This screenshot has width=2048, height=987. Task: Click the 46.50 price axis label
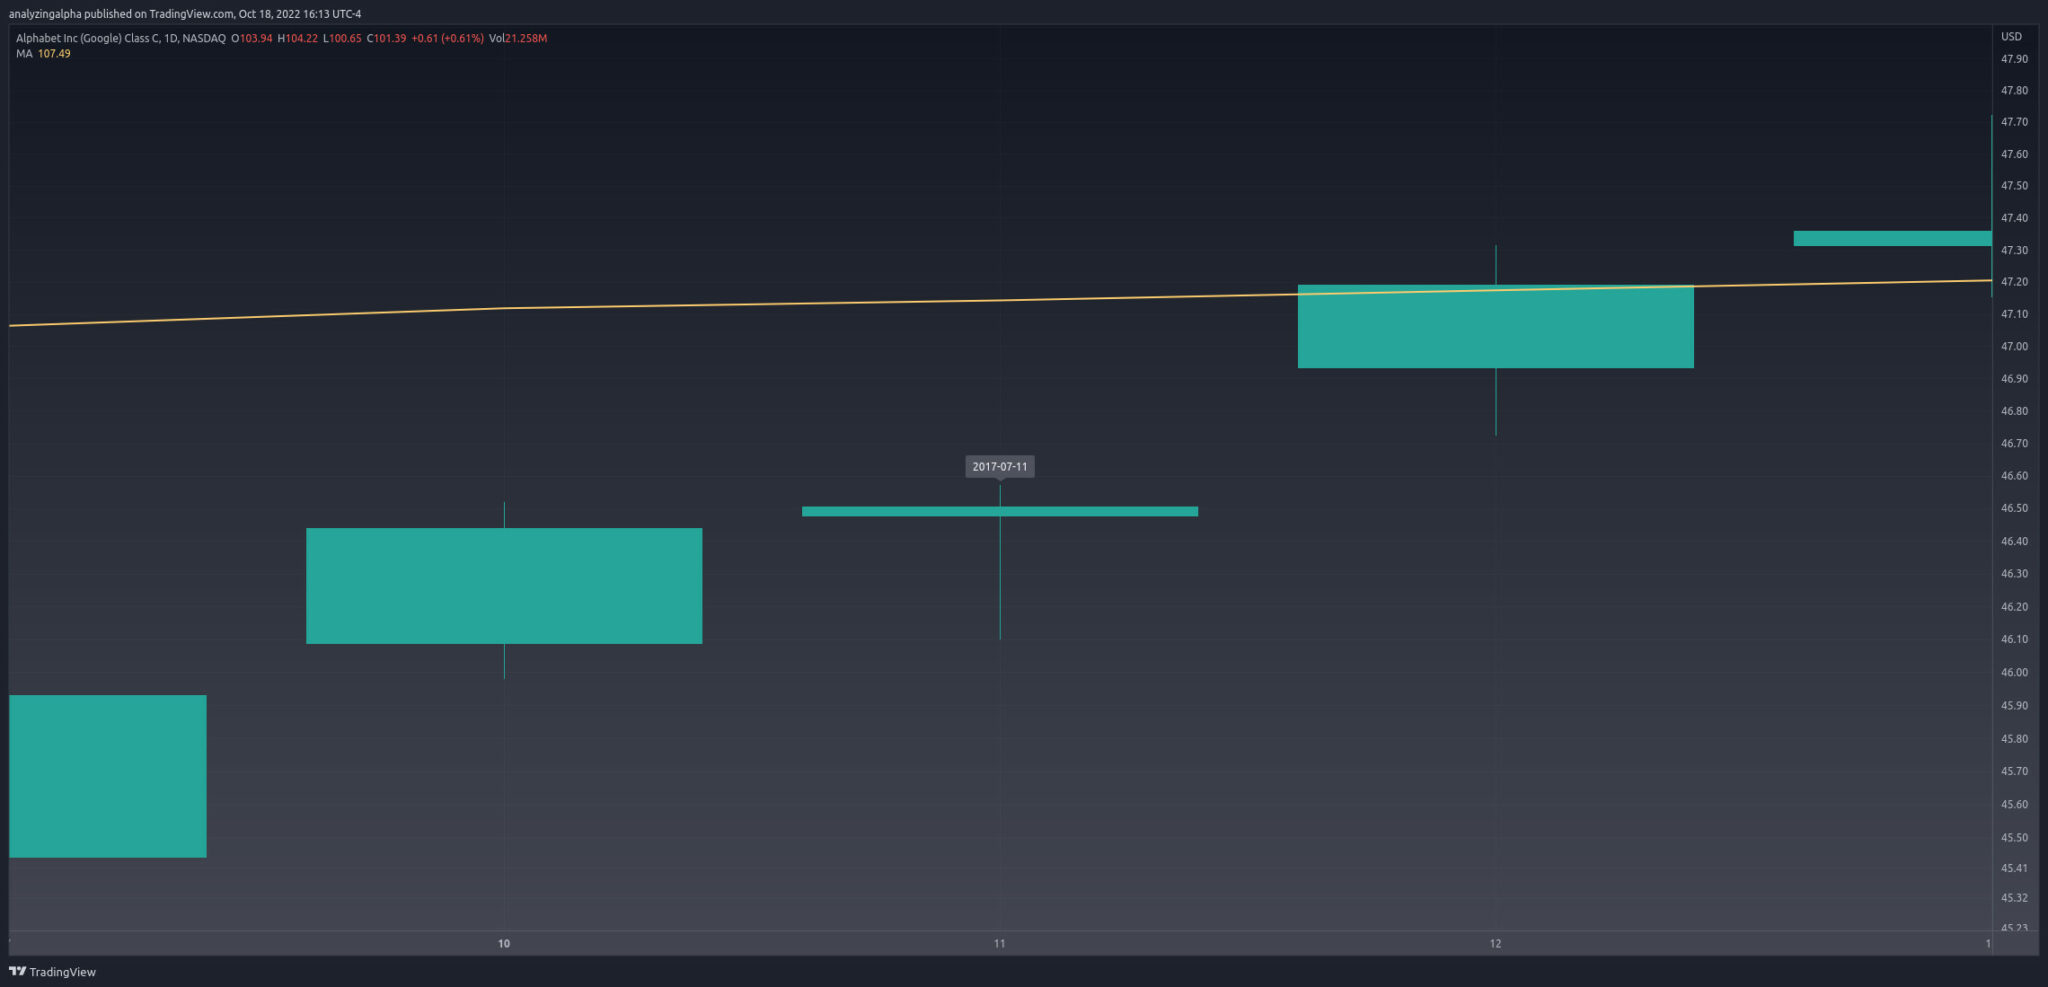(x=2014, y=508)
